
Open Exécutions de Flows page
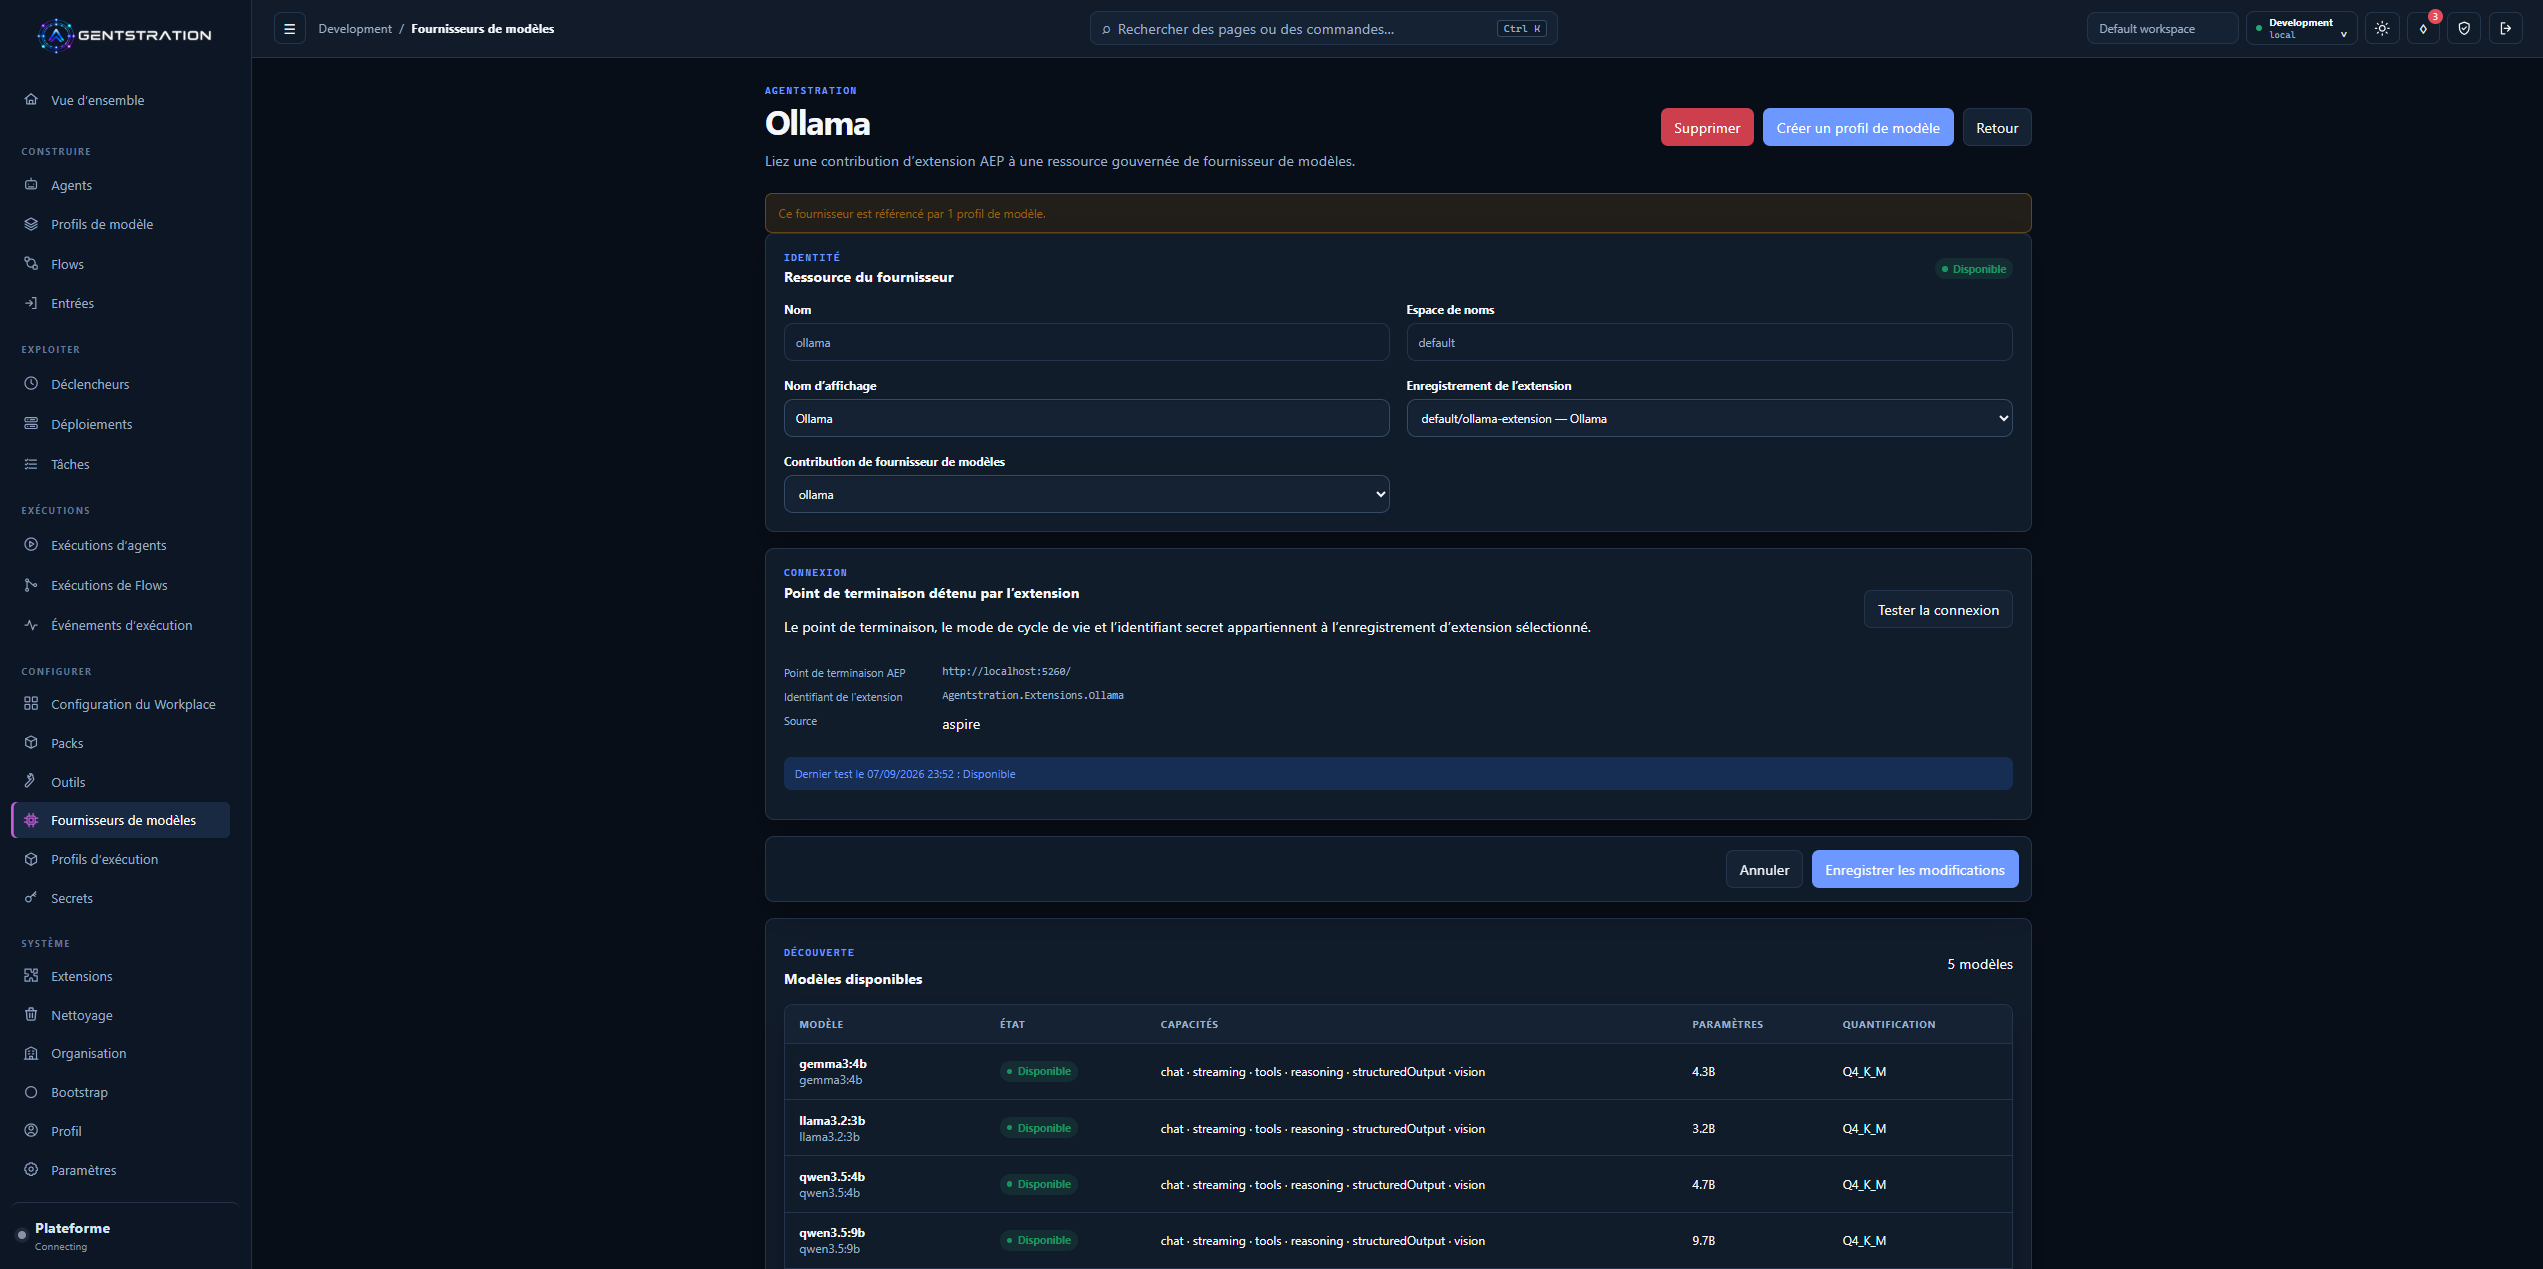click(109, 585)
